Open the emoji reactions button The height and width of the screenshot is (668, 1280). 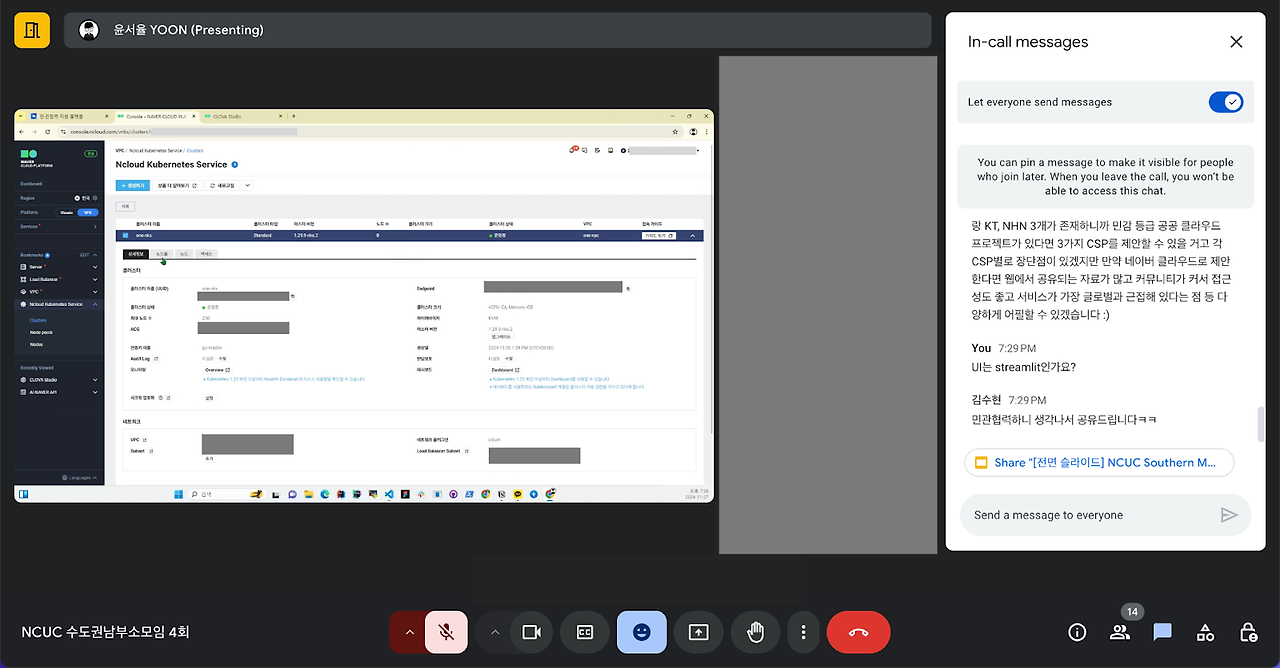pyautogui.click(x=642, y=632)
